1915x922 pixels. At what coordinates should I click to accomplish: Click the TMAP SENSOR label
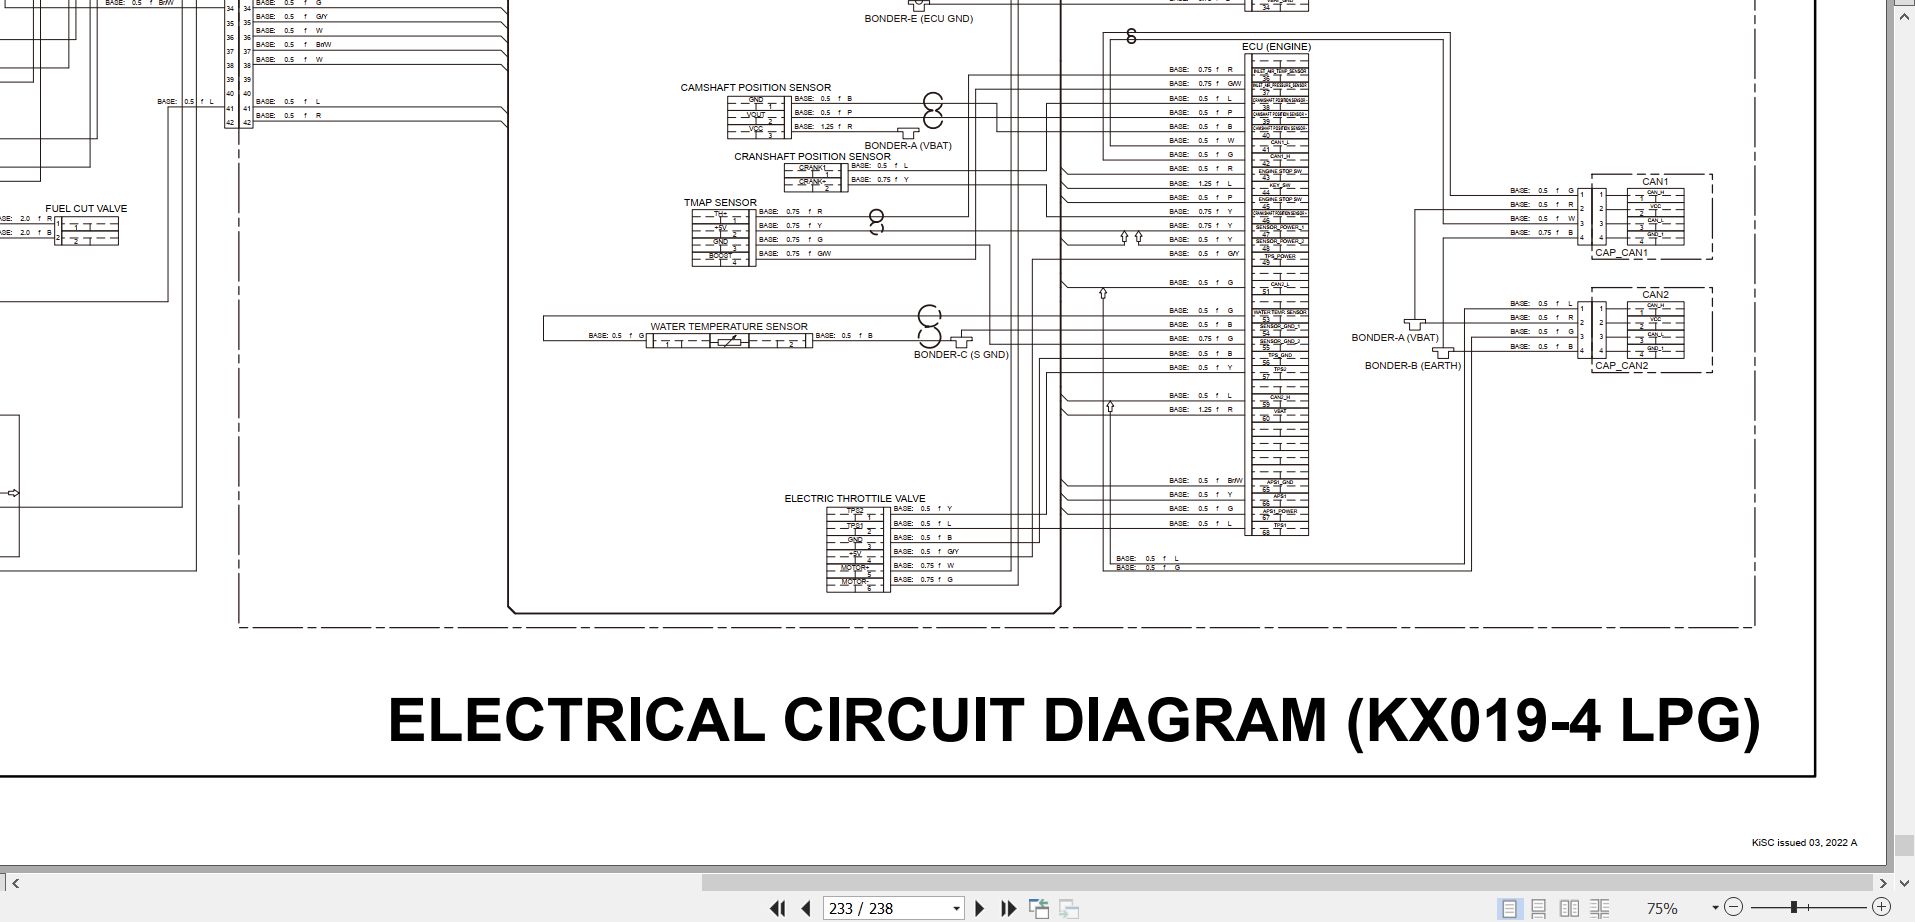720,203
